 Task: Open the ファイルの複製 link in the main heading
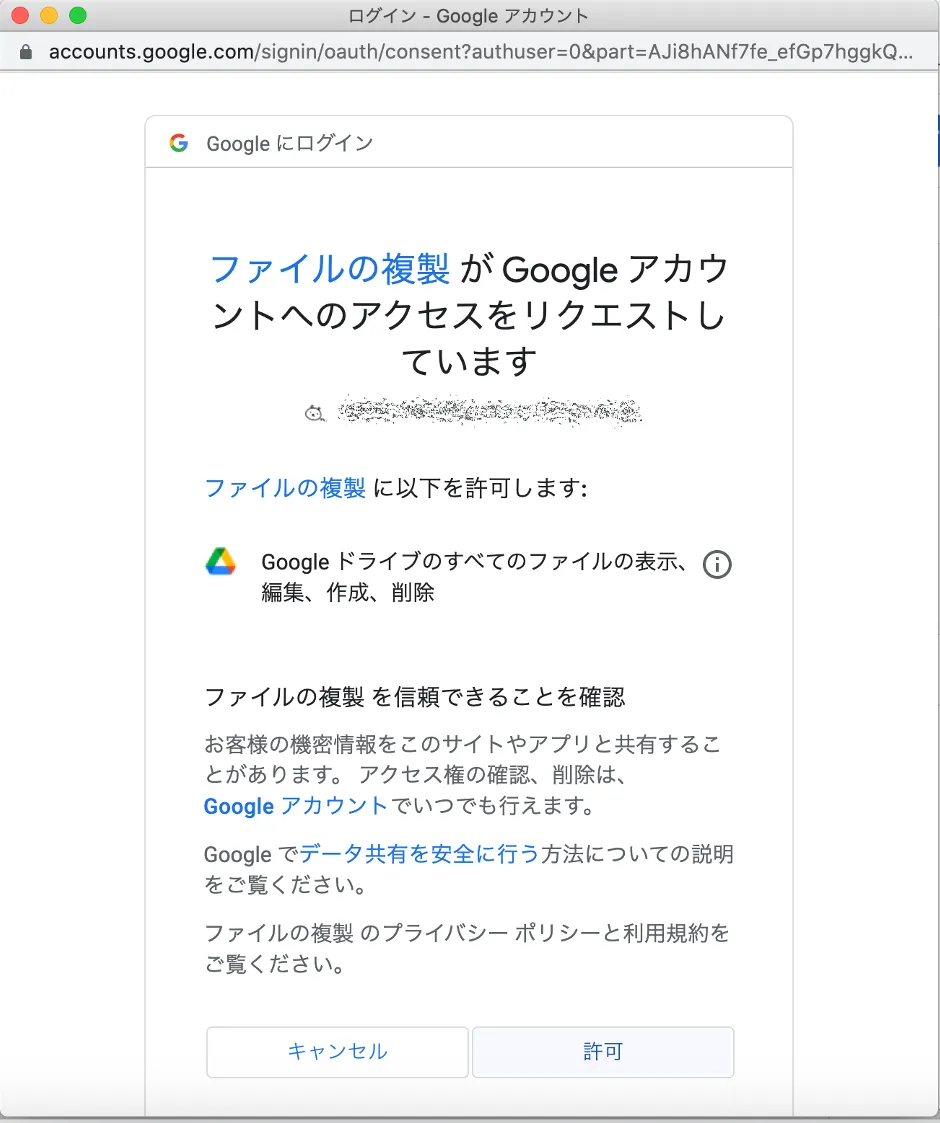(330, 269)
